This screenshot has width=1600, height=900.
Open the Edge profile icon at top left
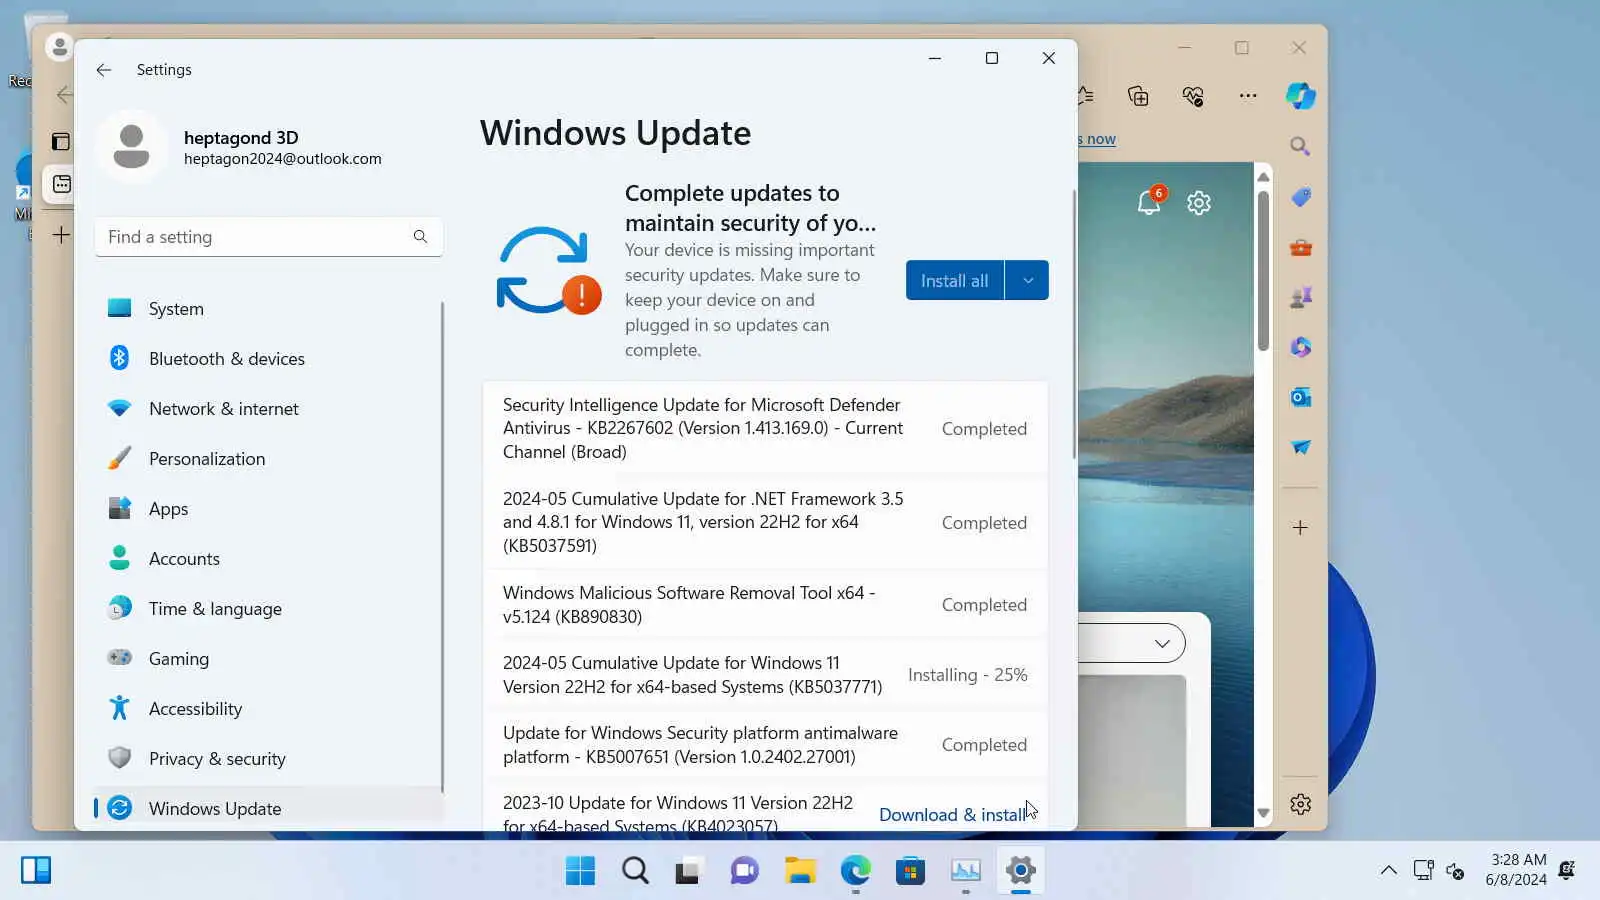(59, 46)
